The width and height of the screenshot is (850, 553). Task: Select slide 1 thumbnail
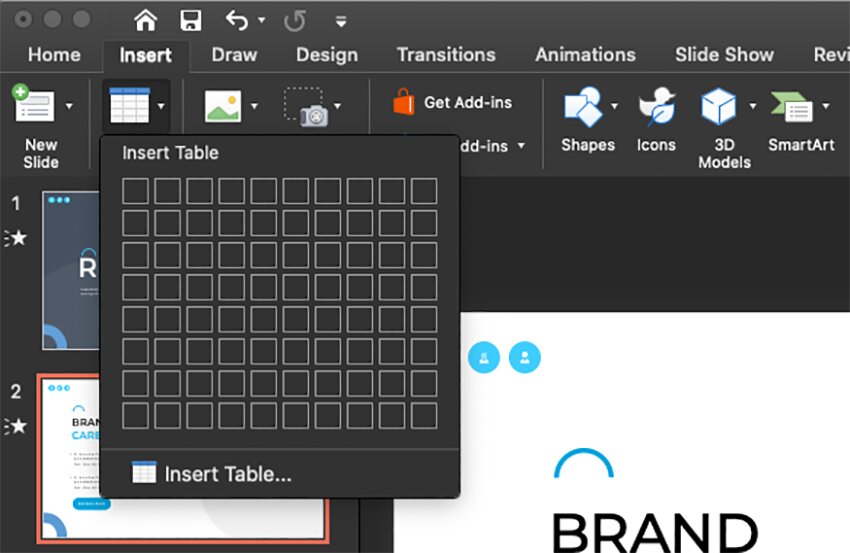[70, 270]
